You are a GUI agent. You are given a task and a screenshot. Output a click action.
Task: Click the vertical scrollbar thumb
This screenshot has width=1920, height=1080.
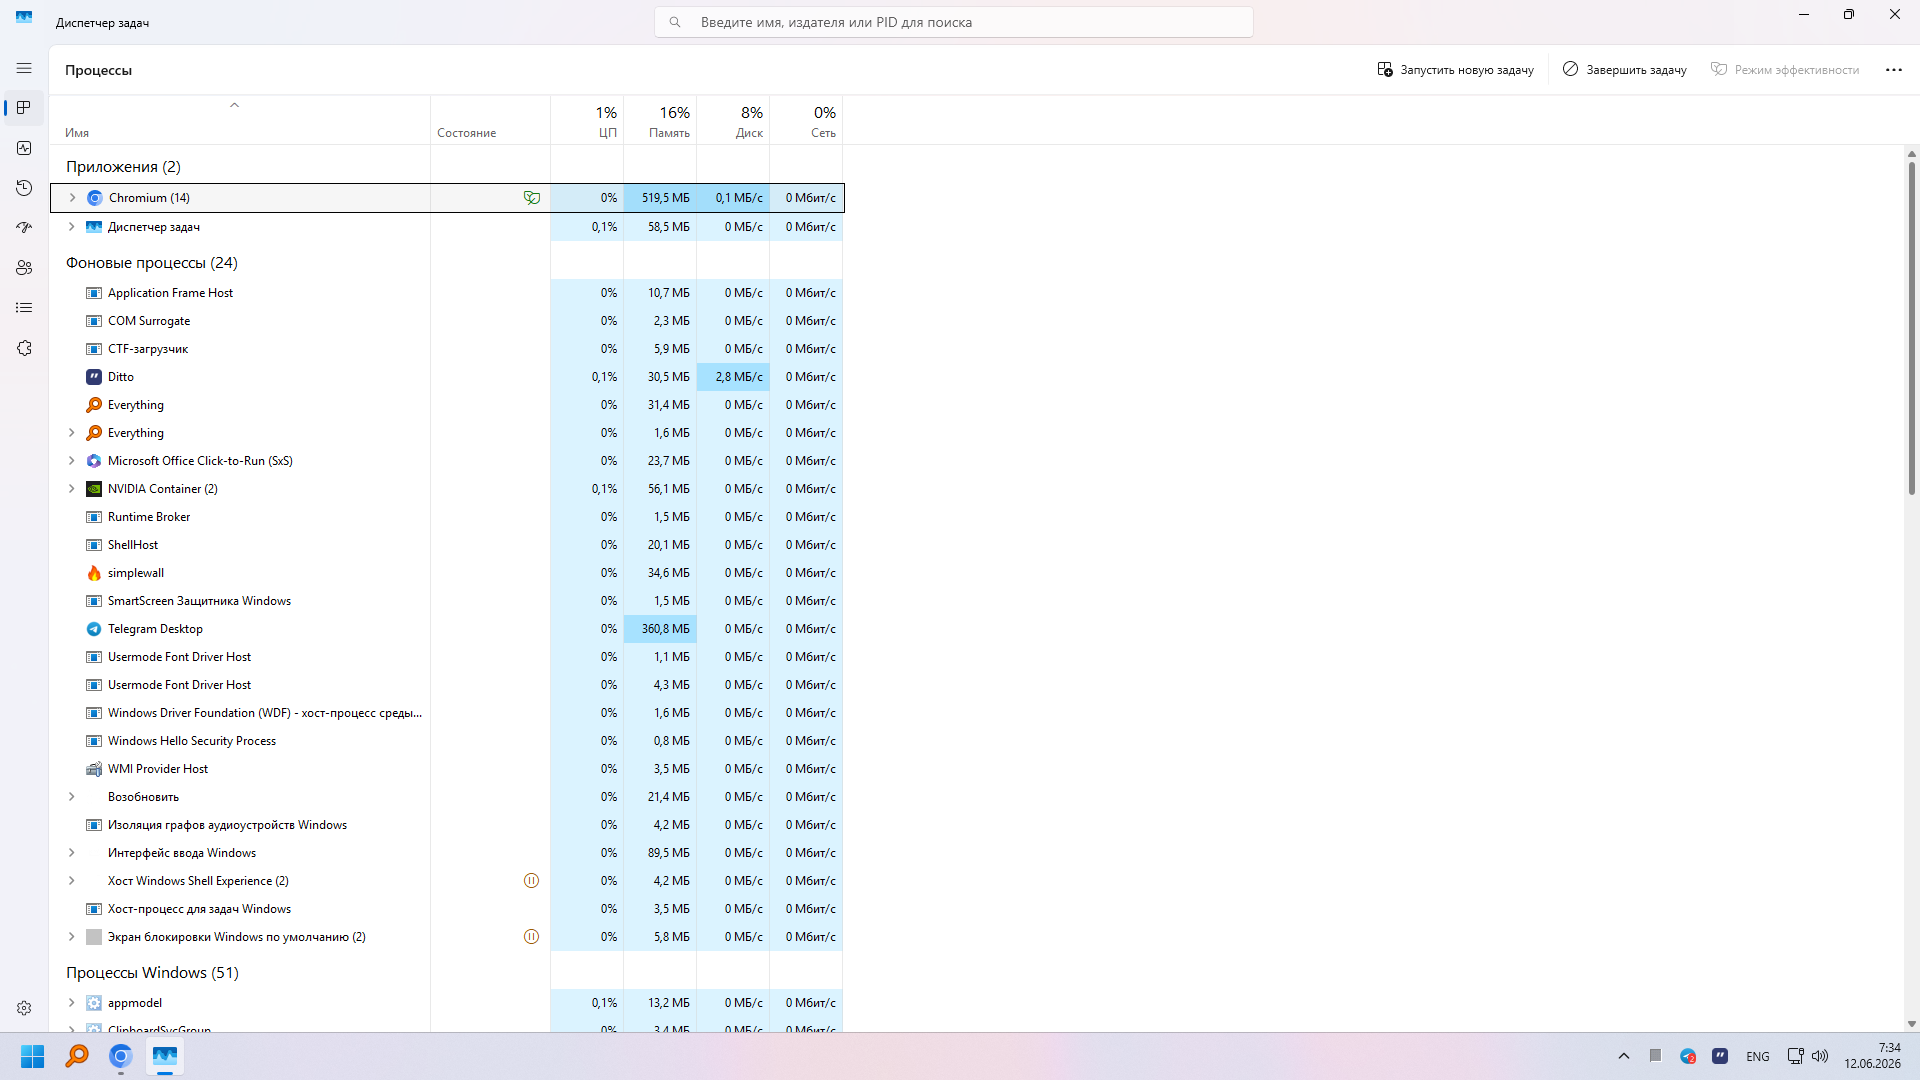(x=1912, y=328)
